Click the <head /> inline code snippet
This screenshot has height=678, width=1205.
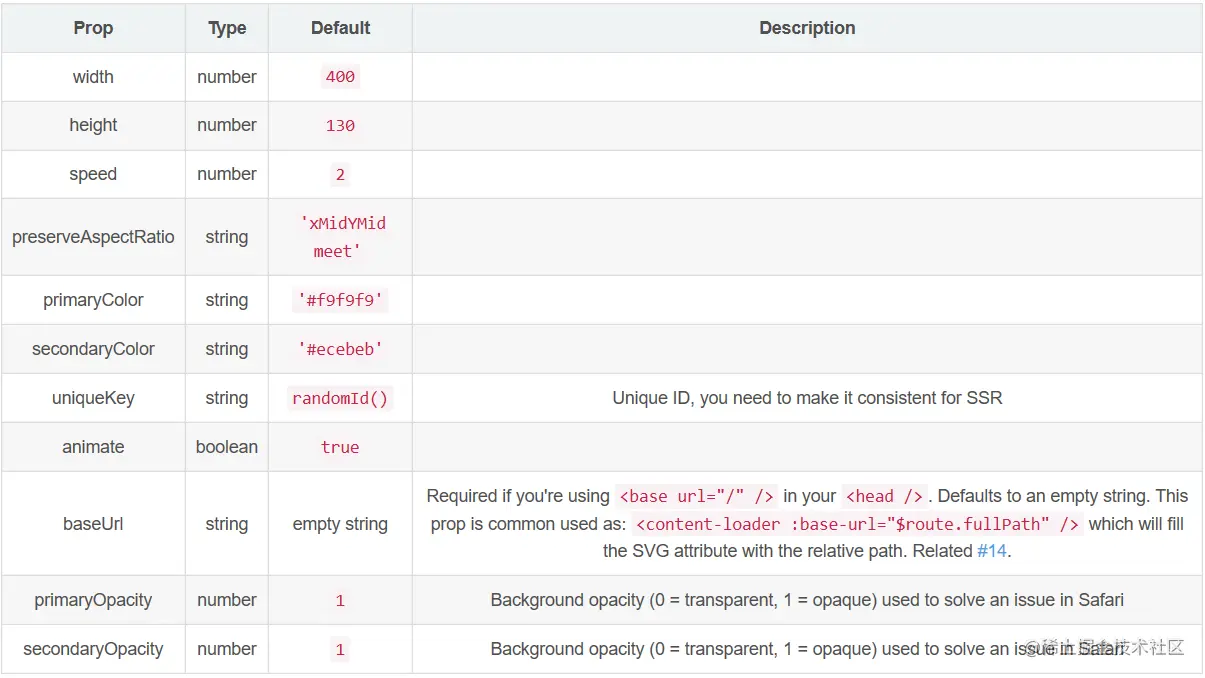pos(885,496)
